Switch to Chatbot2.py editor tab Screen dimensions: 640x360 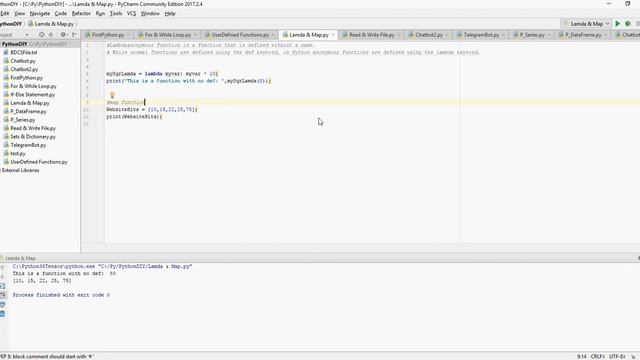pyautogui.click(x=429, y=35)
